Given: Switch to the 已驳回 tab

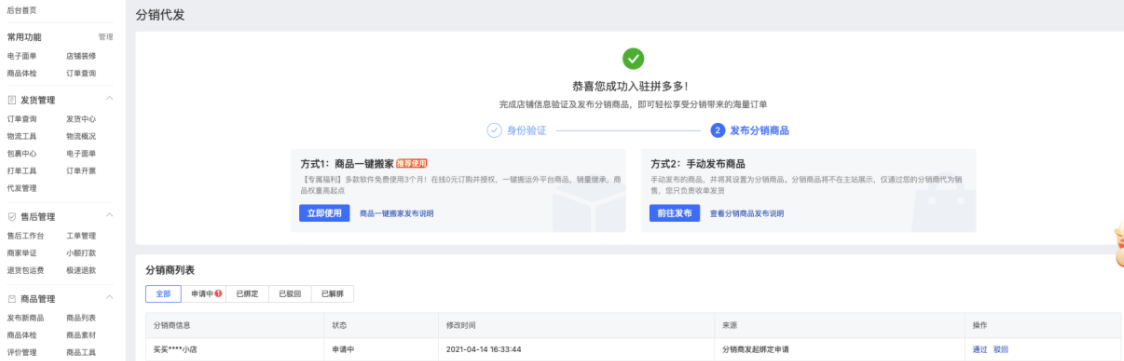Looking at the screenshot, I should 290,294.
